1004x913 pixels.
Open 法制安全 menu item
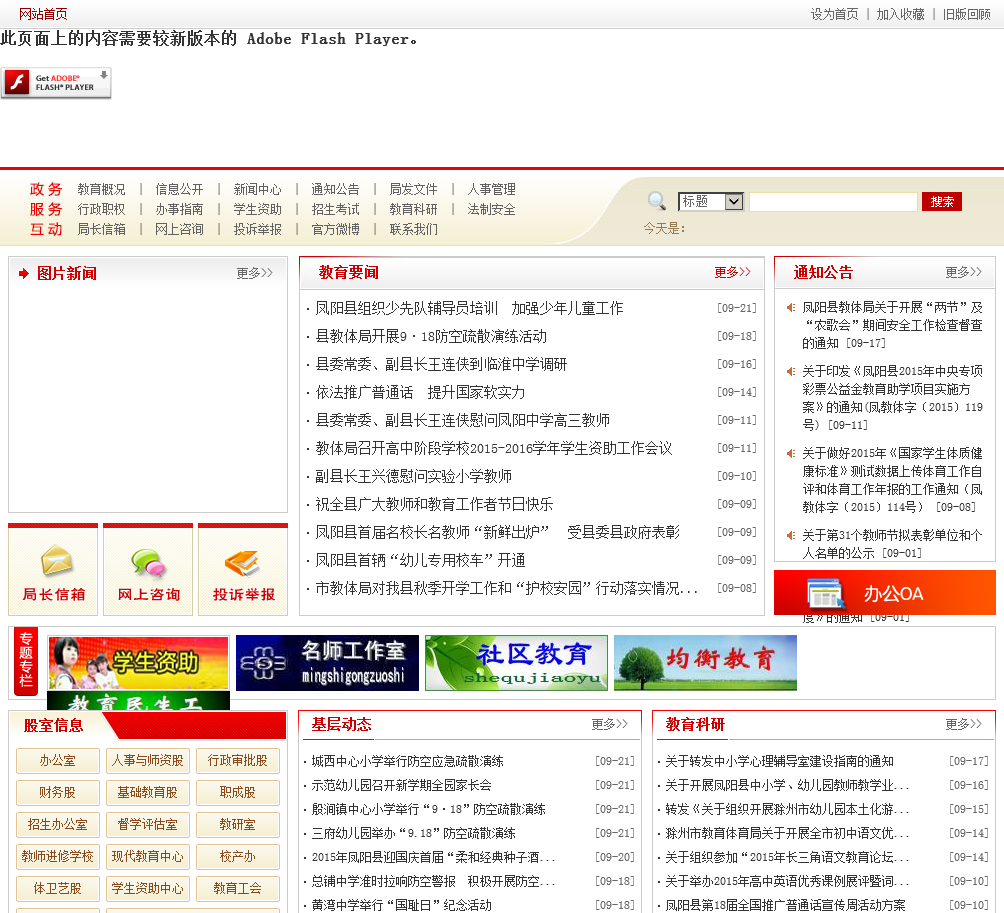(491, 209)
